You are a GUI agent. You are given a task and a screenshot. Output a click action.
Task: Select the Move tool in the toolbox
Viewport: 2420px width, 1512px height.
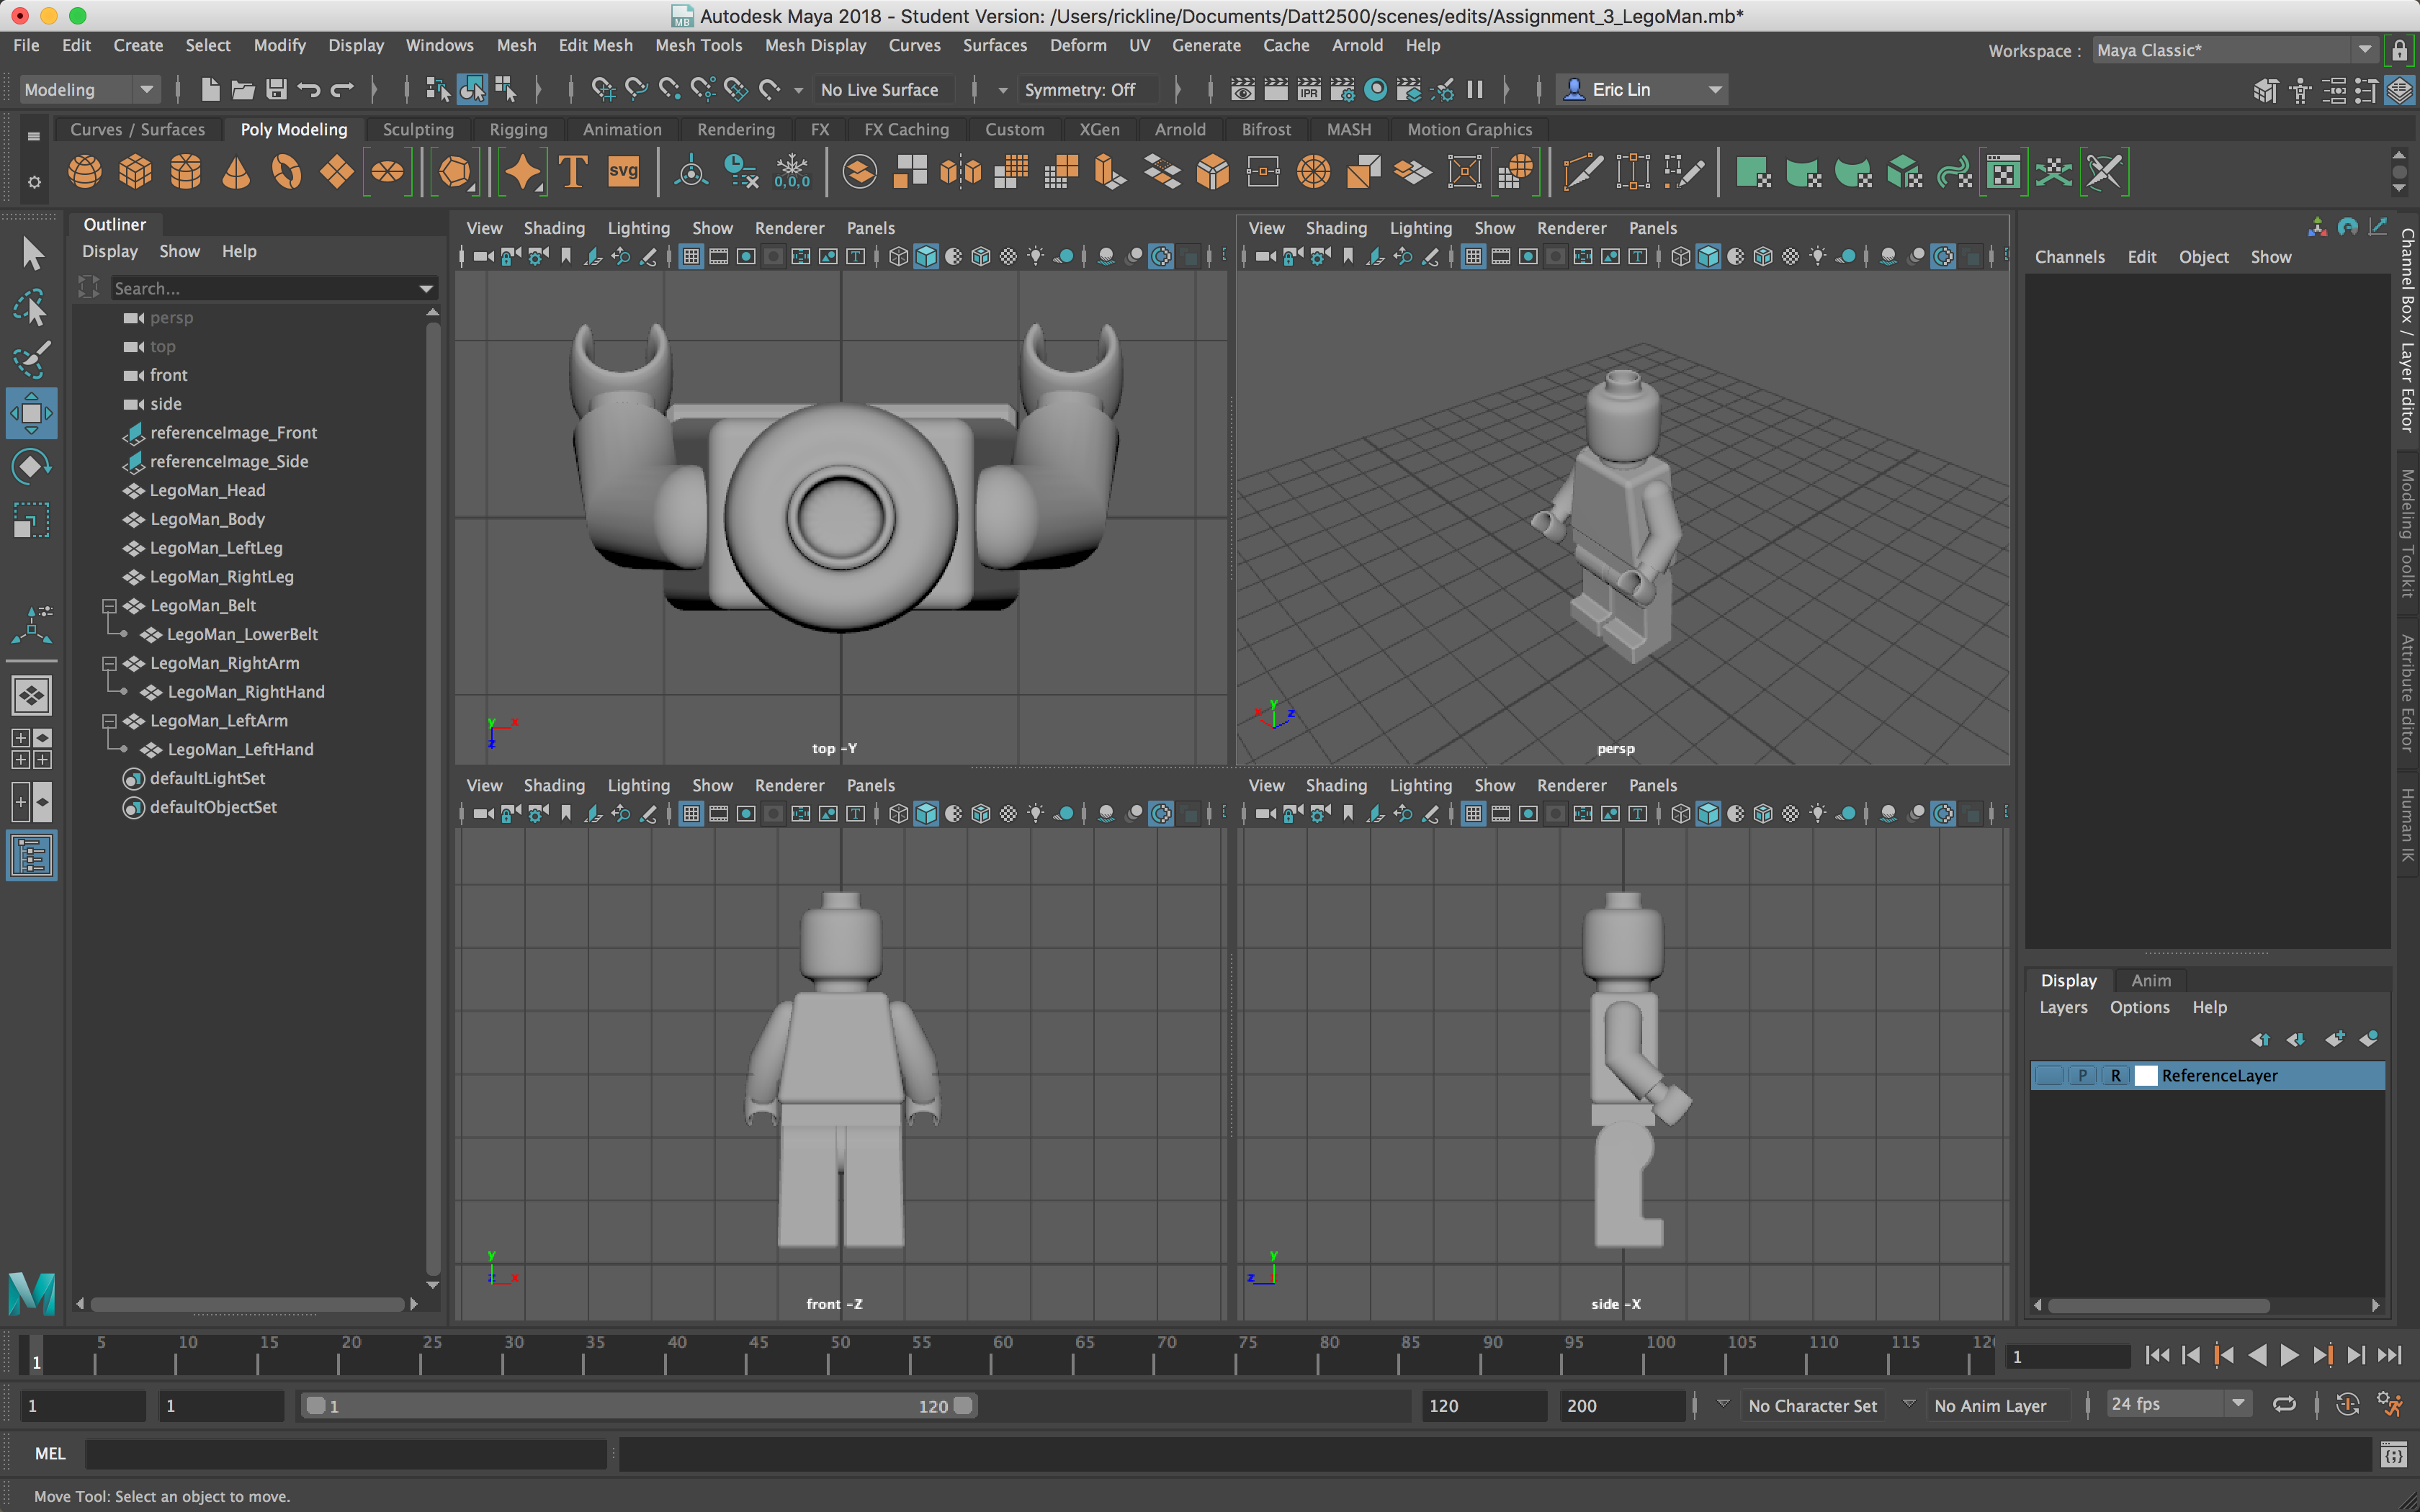(31, 413)
